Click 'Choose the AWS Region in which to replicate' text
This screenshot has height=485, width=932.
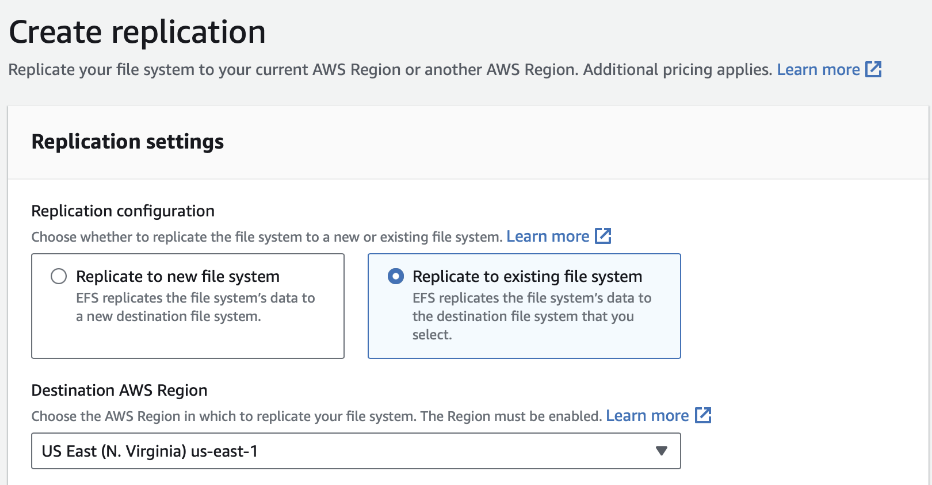[317, 416]
